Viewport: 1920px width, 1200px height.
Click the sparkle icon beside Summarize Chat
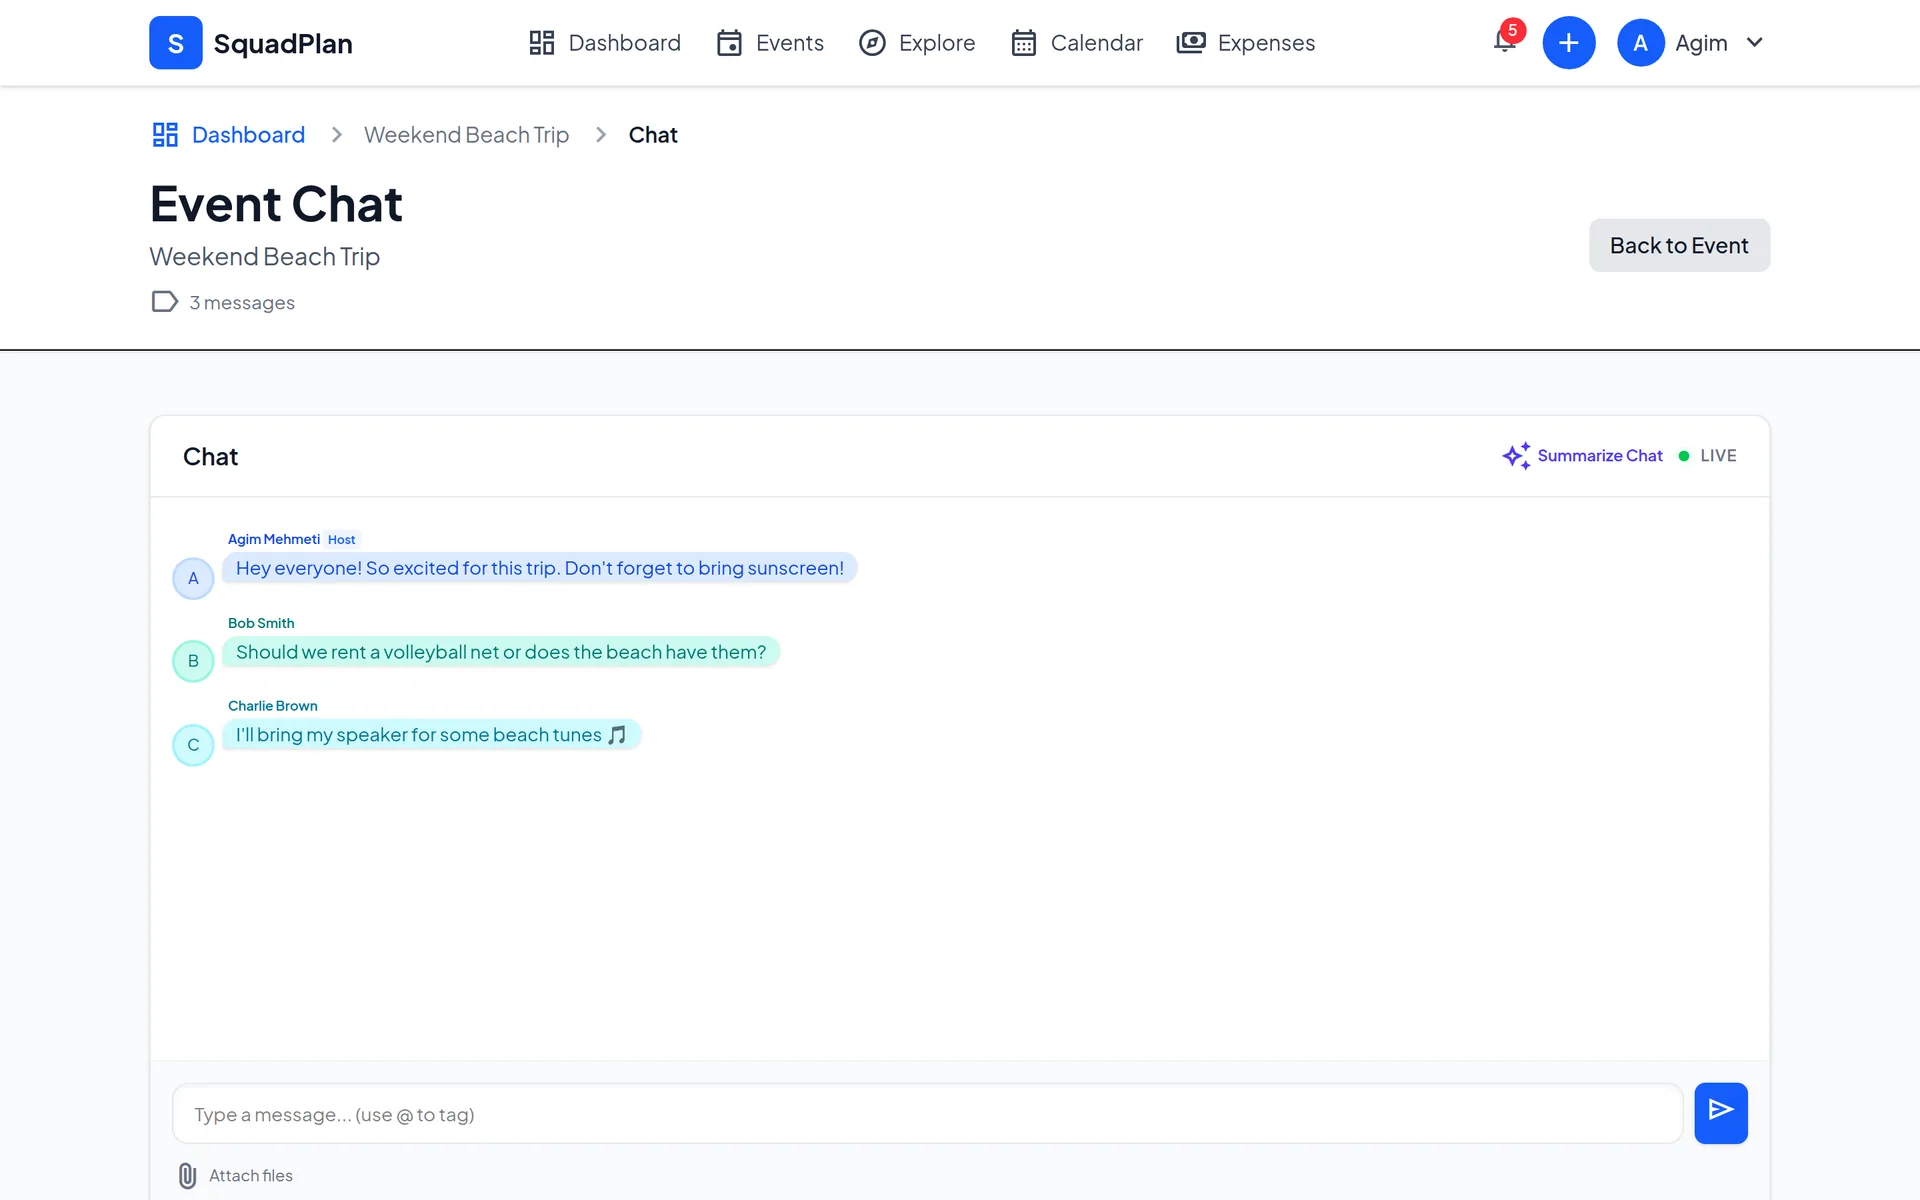coord(1516,456)
